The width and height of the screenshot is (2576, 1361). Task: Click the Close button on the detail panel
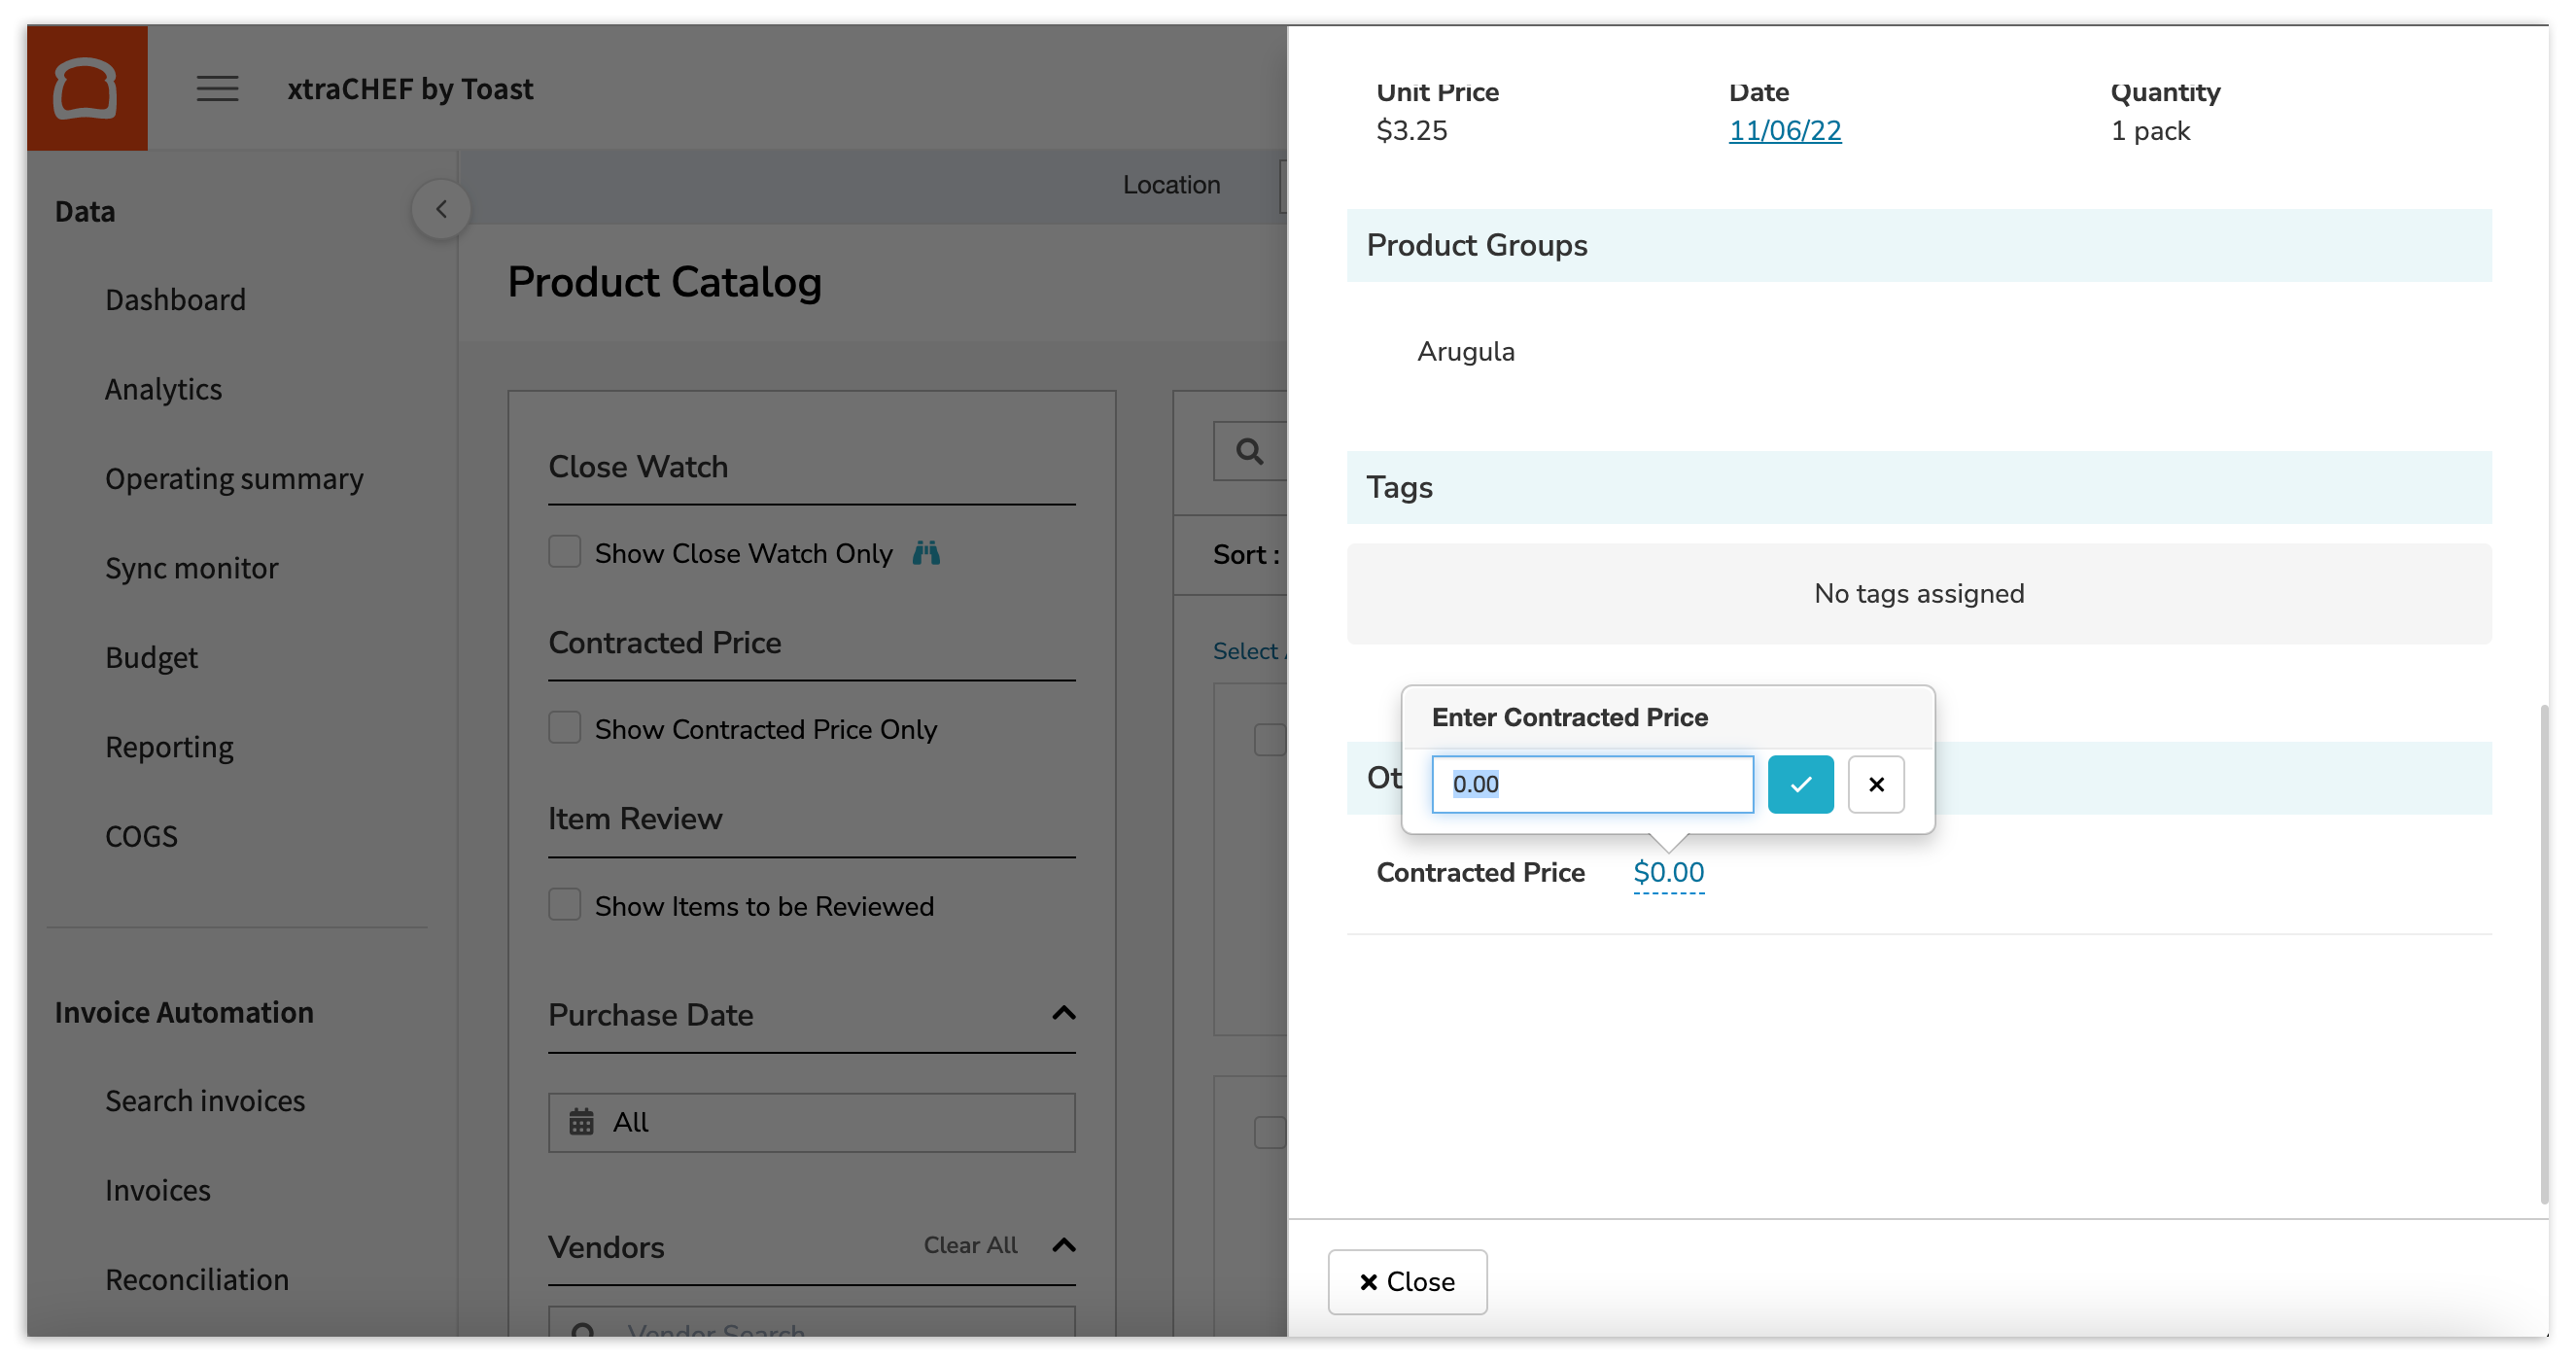coord(1407,1282)
